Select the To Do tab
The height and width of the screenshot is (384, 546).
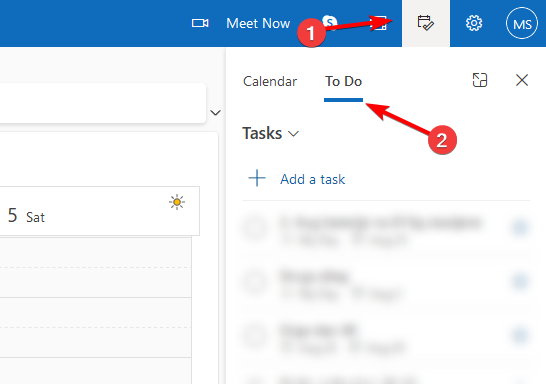pos(343,81)
